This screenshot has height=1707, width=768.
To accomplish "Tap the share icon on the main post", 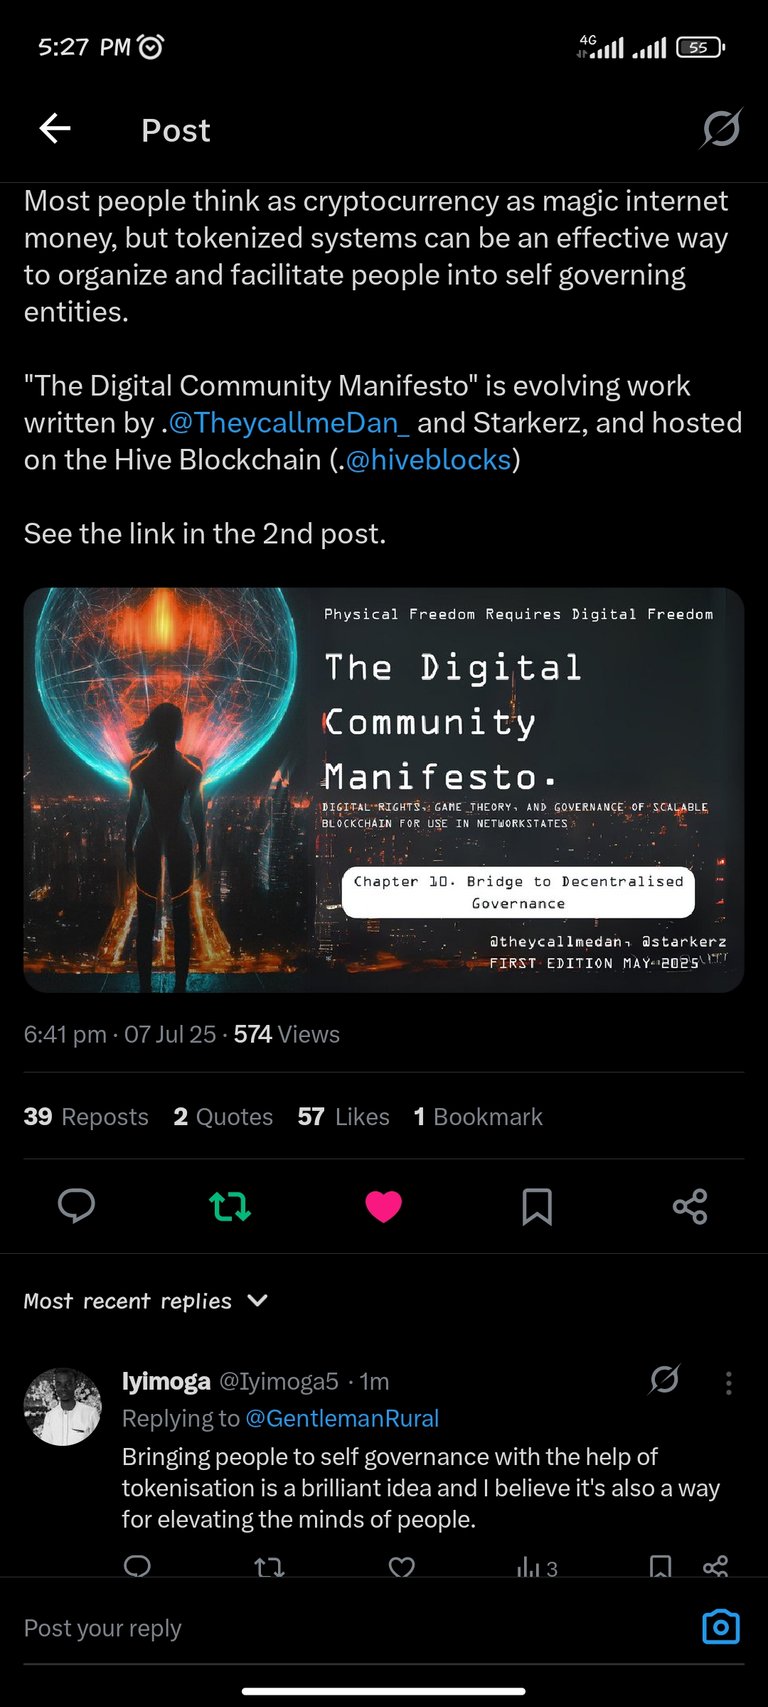I will click(690, 1206).
